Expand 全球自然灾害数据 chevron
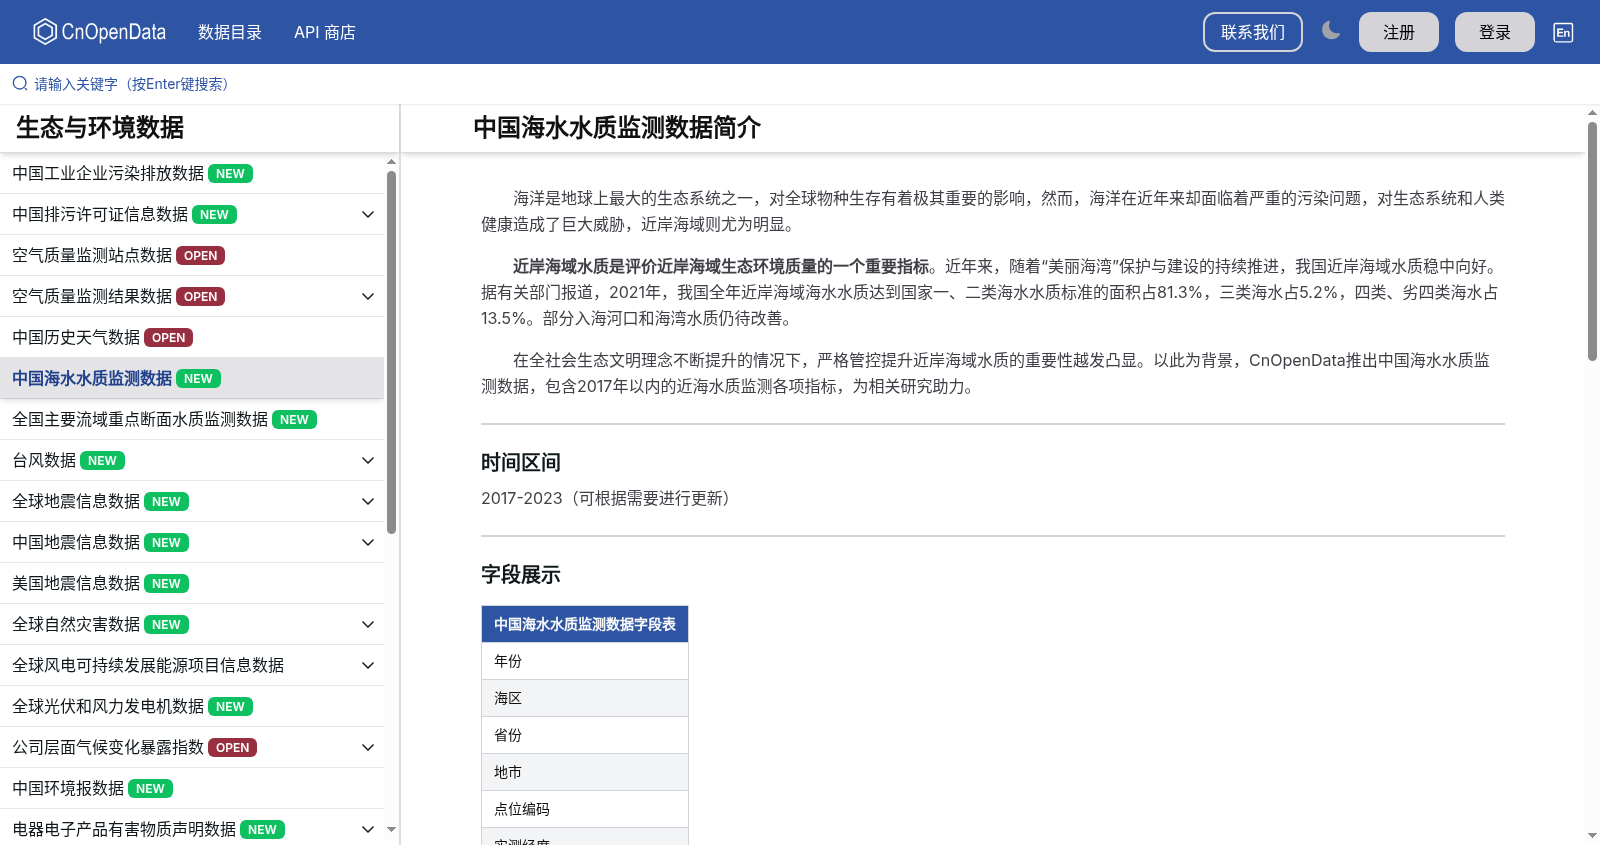Viewport: 1600px width, 861px height. click(x=368, y=624)
